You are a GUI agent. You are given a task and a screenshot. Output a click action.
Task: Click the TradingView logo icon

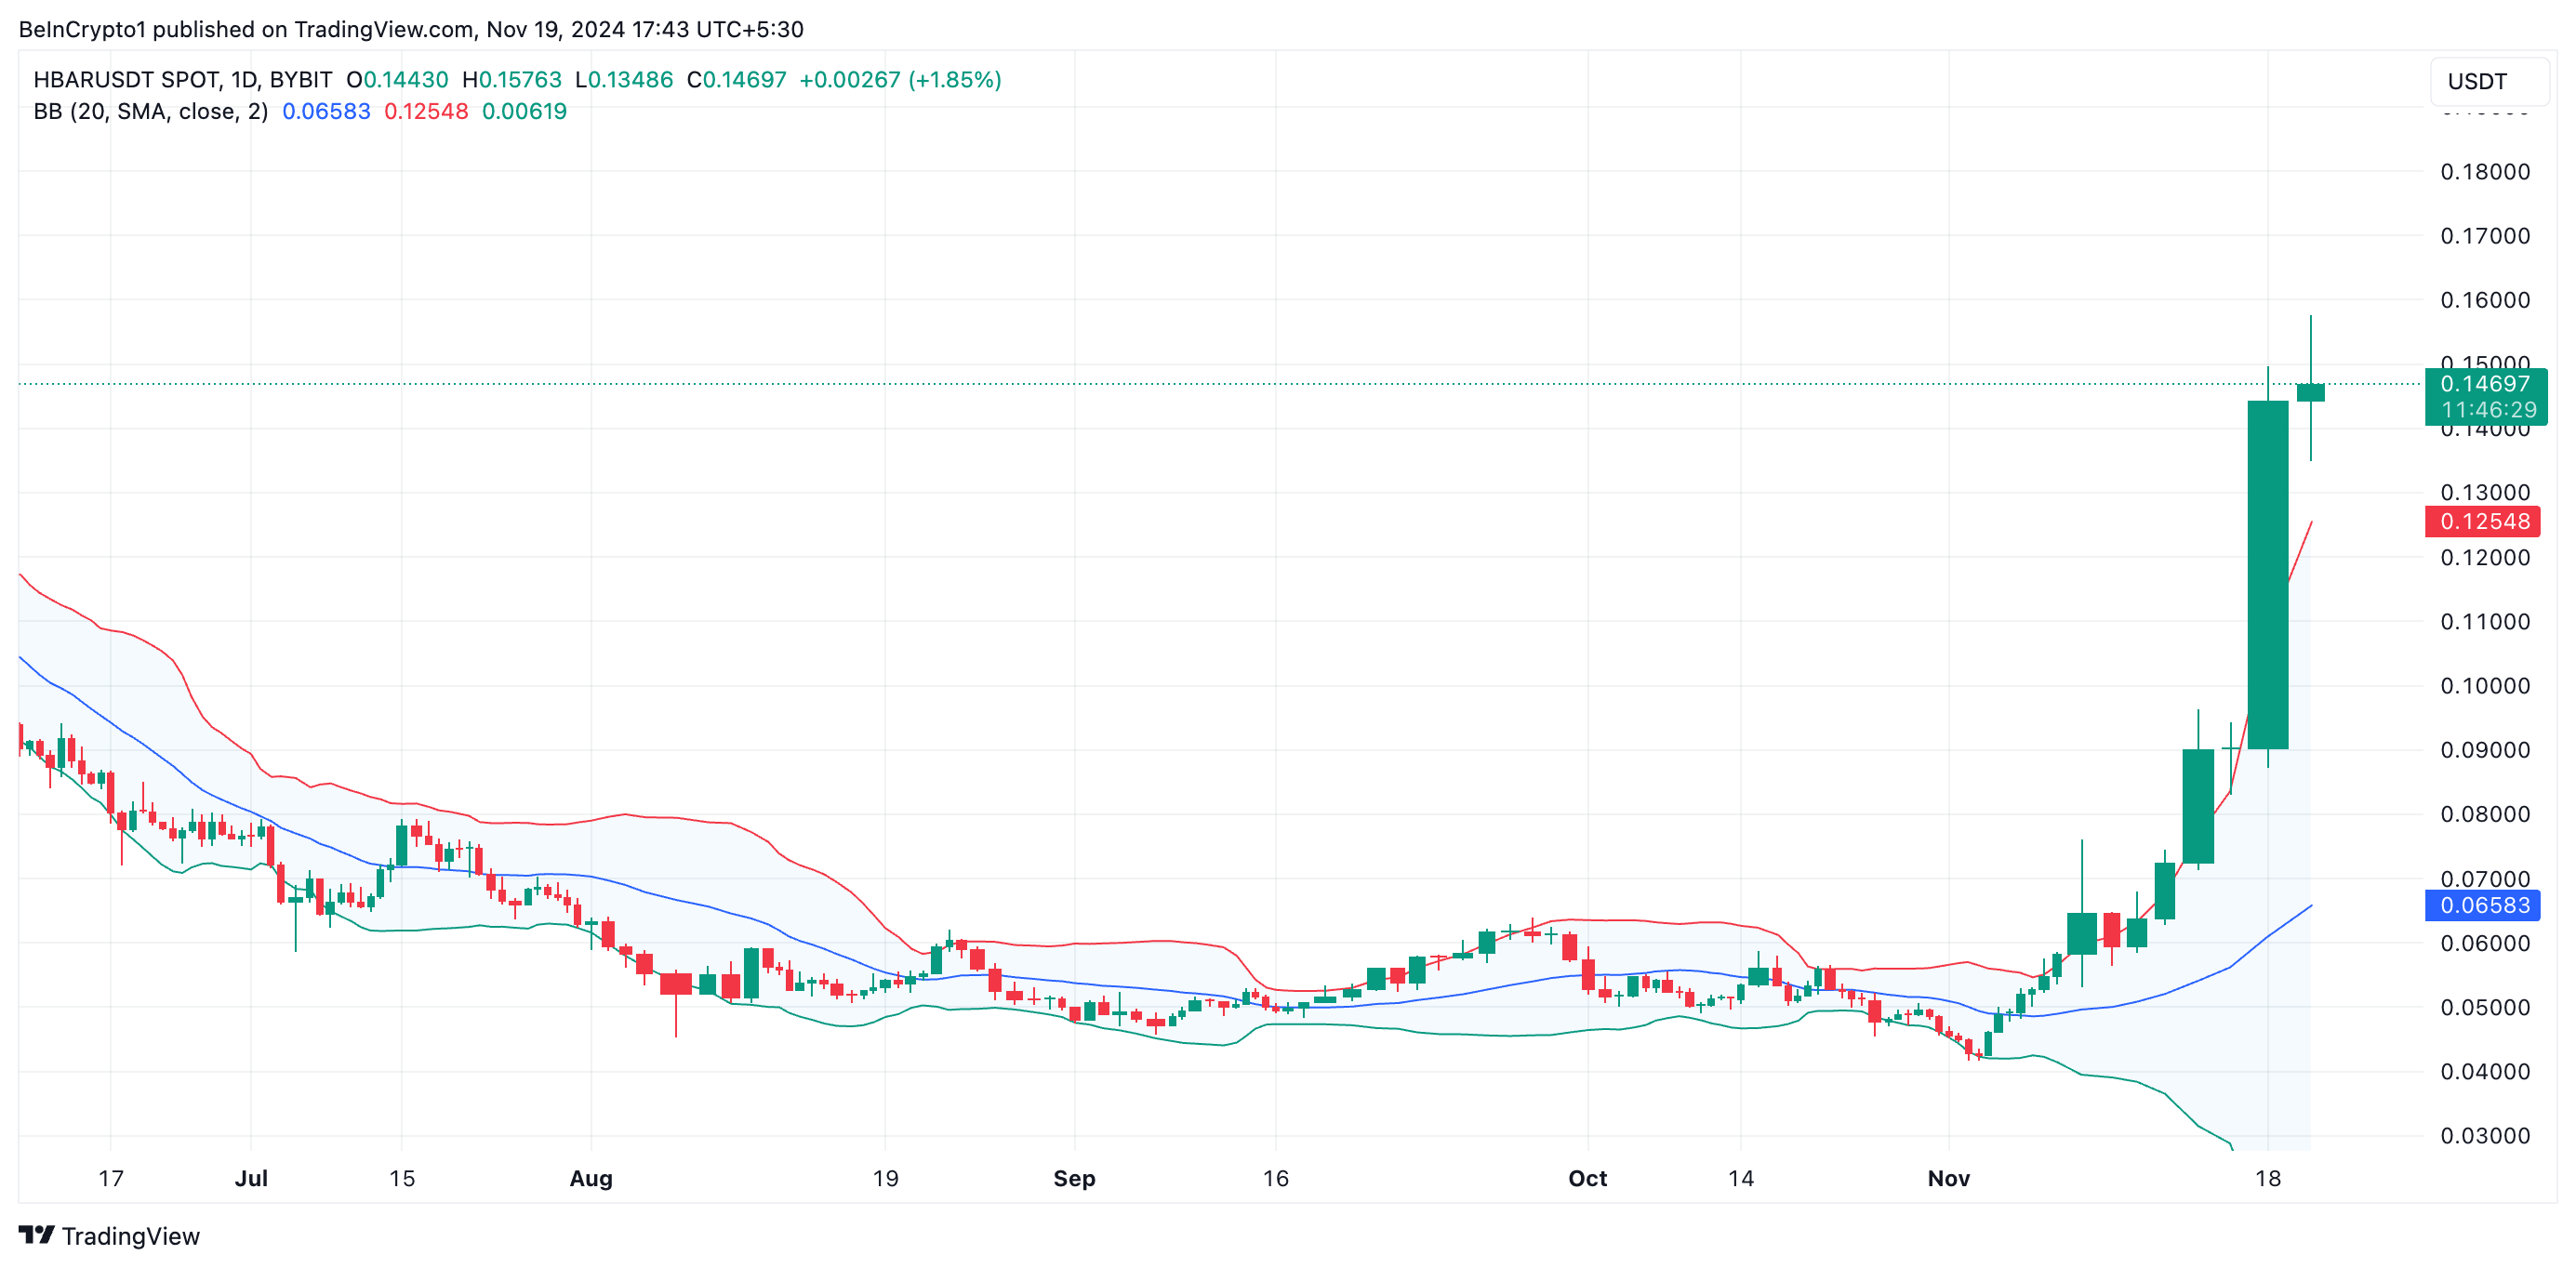[x=36, y=1235]
